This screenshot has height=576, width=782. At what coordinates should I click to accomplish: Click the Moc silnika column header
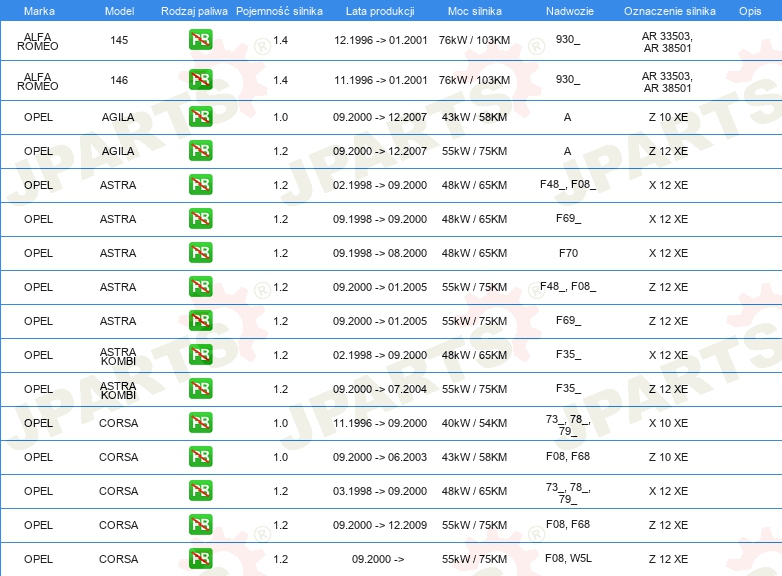(475, 11)
